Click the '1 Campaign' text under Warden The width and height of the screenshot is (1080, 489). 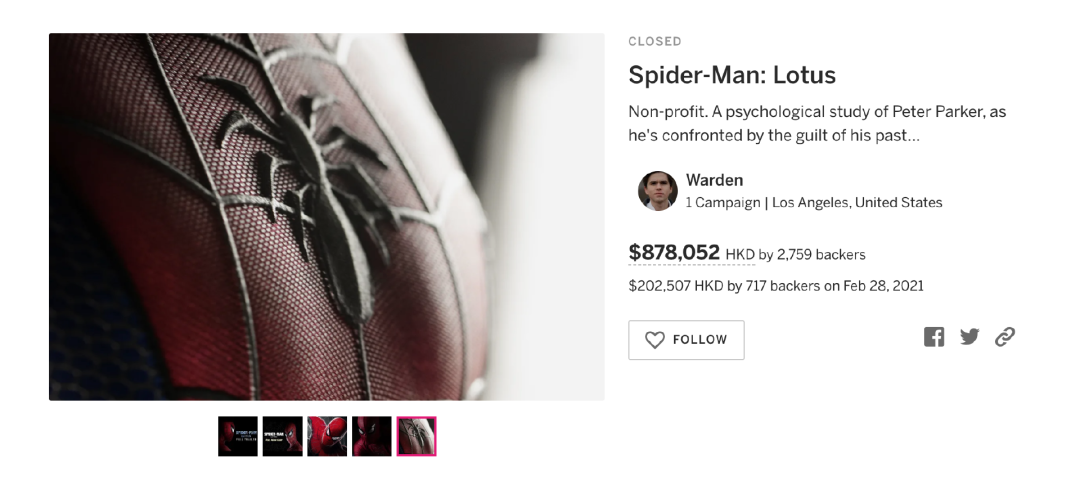(x=723, y=203)
